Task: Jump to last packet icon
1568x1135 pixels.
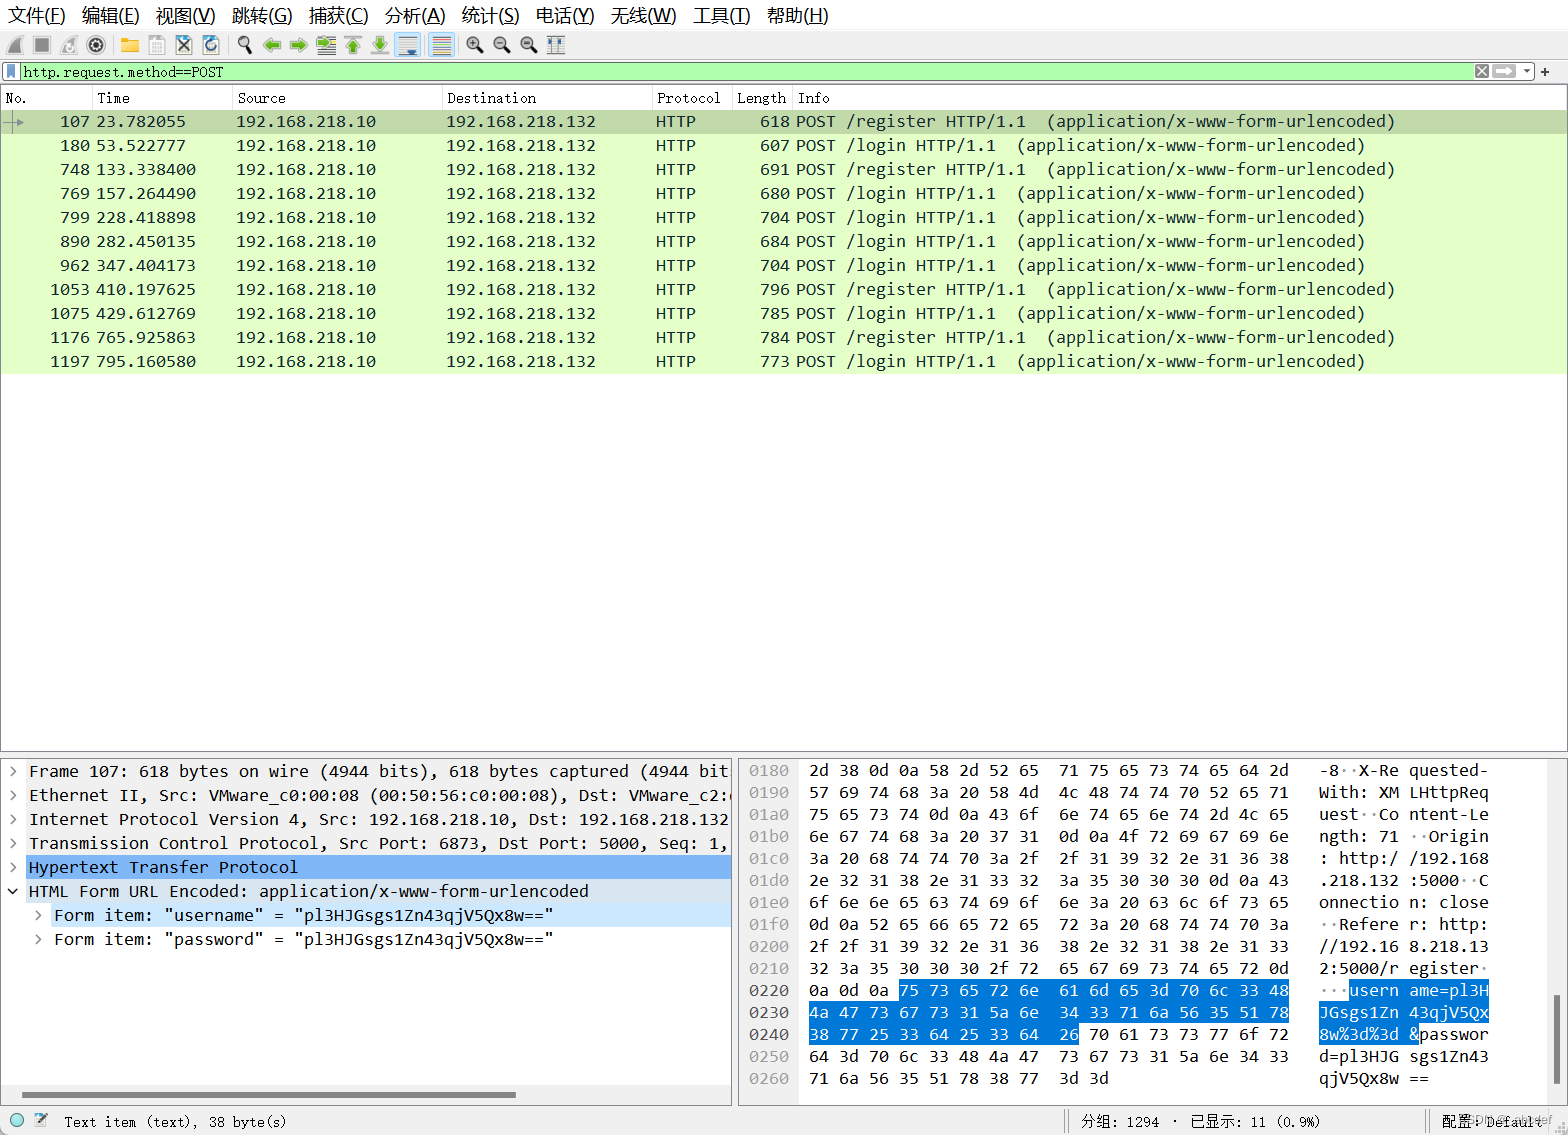Action: click(380, 45)
